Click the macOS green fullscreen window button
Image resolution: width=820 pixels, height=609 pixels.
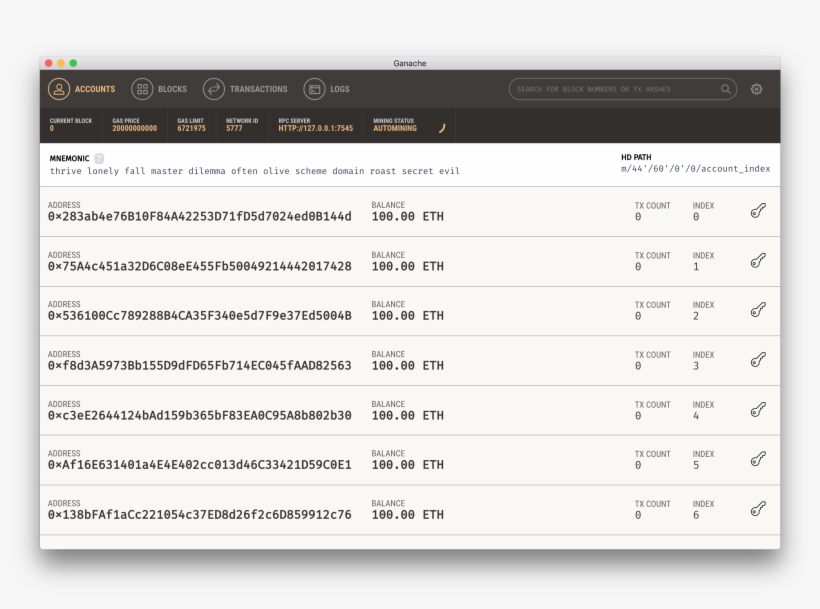73,63
